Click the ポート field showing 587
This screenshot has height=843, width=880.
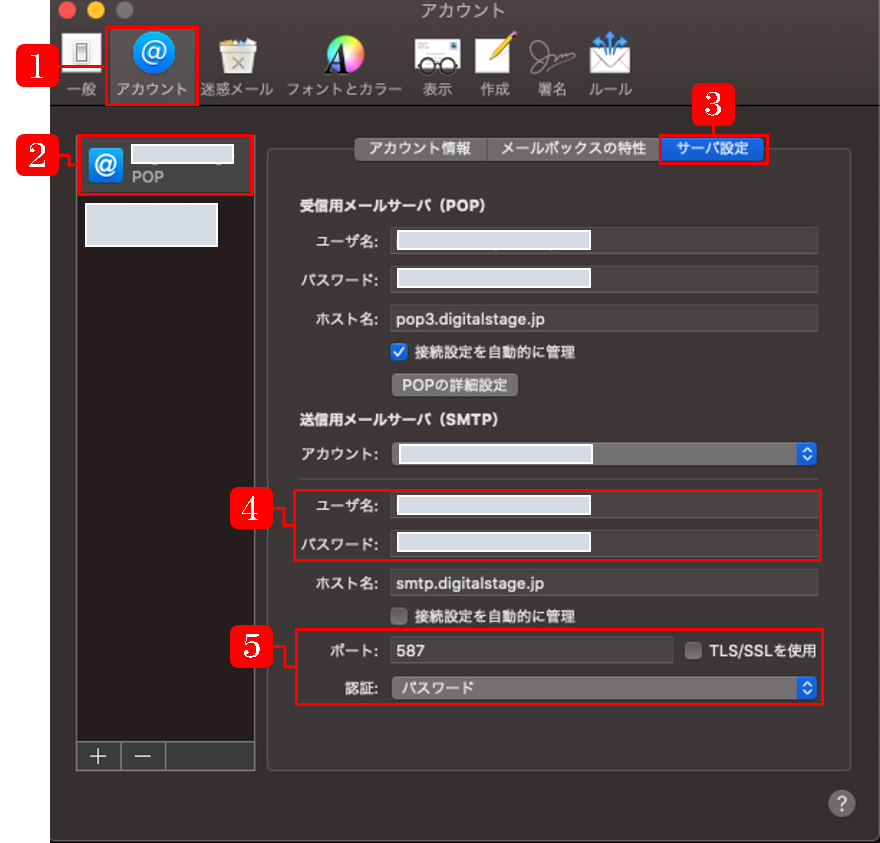[x=531, y=650]
